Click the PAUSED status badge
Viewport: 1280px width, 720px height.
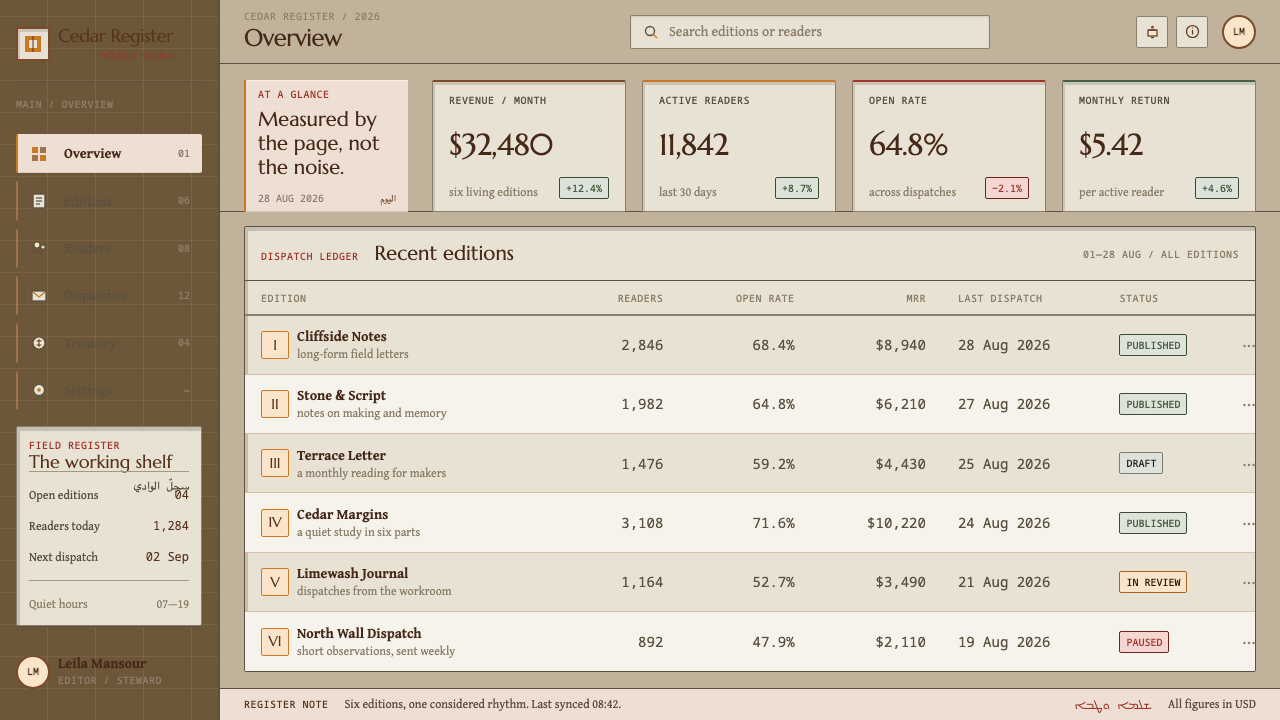[1144, 642]
